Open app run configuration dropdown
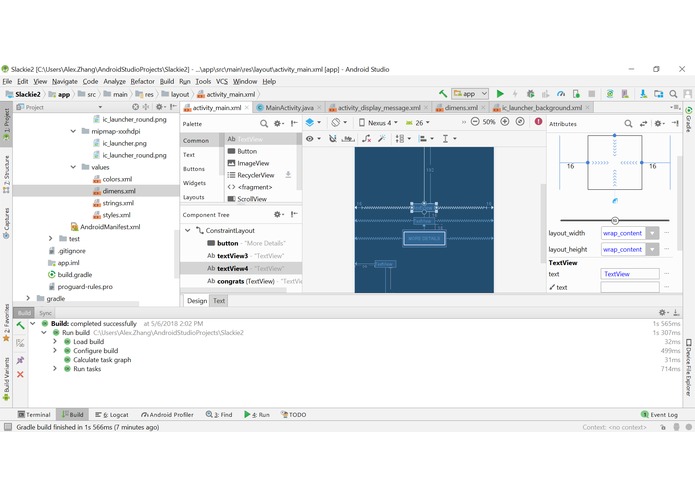Screen dimensions: 695x494 [470, 93]
